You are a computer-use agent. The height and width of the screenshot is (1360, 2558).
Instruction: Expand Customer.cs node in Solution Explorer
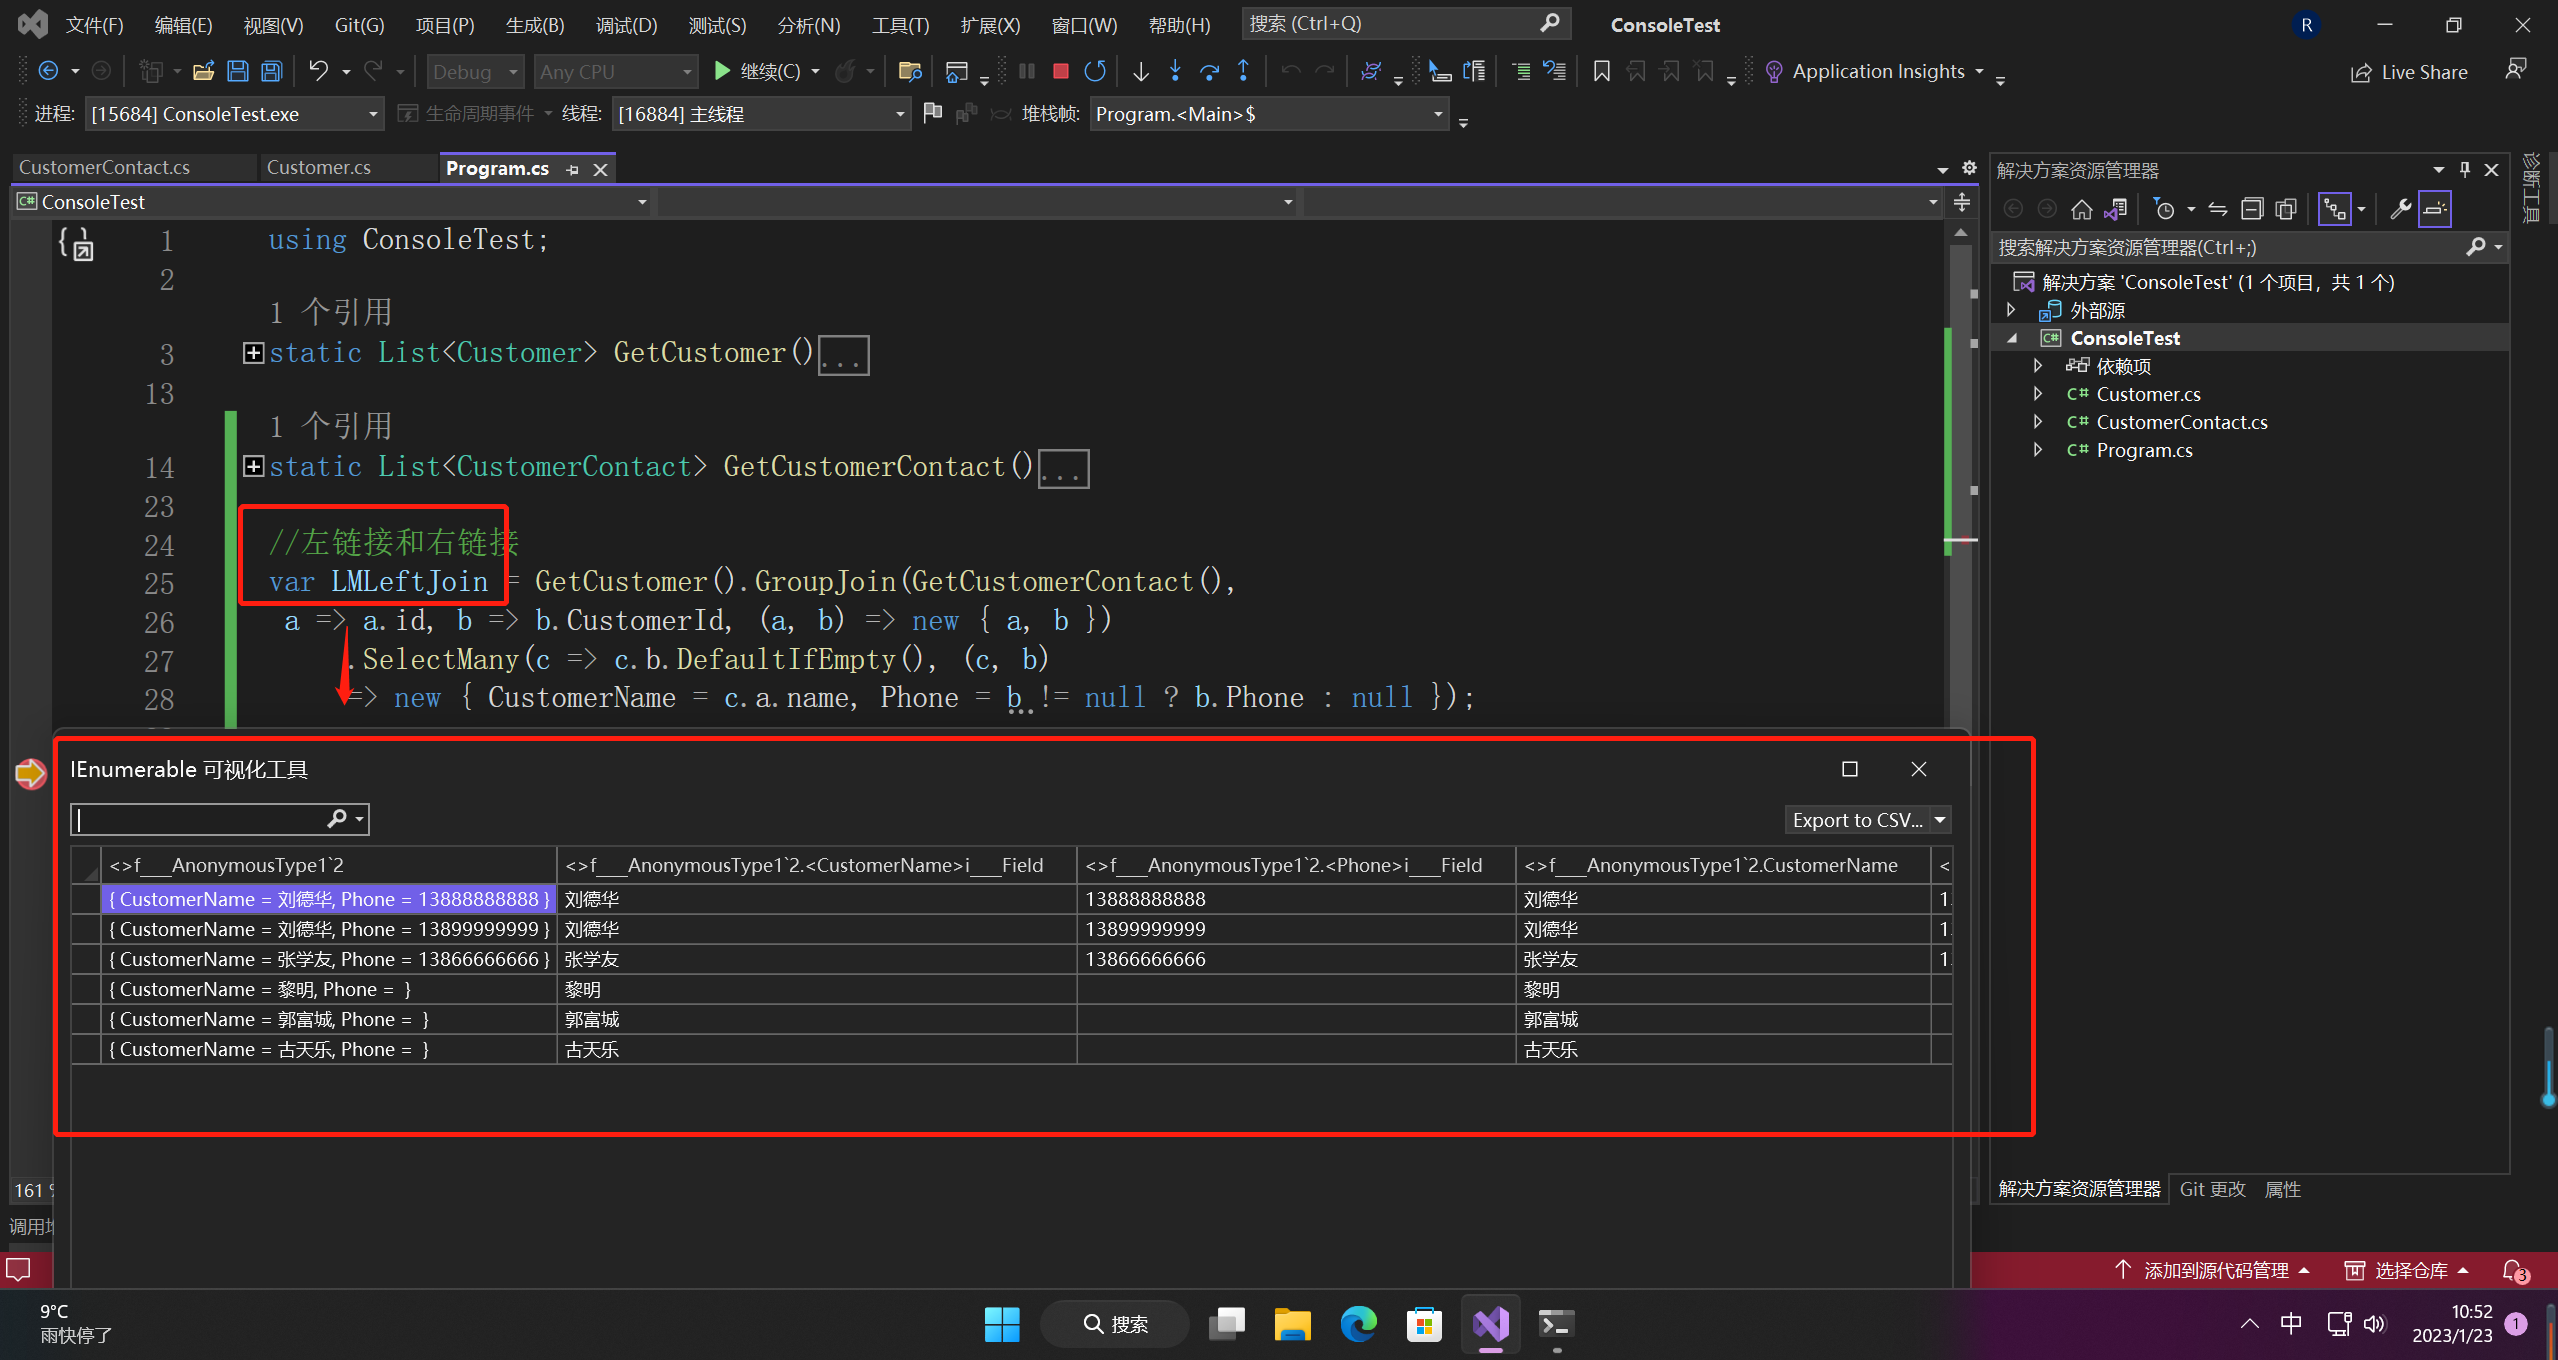pos(2038,394)
